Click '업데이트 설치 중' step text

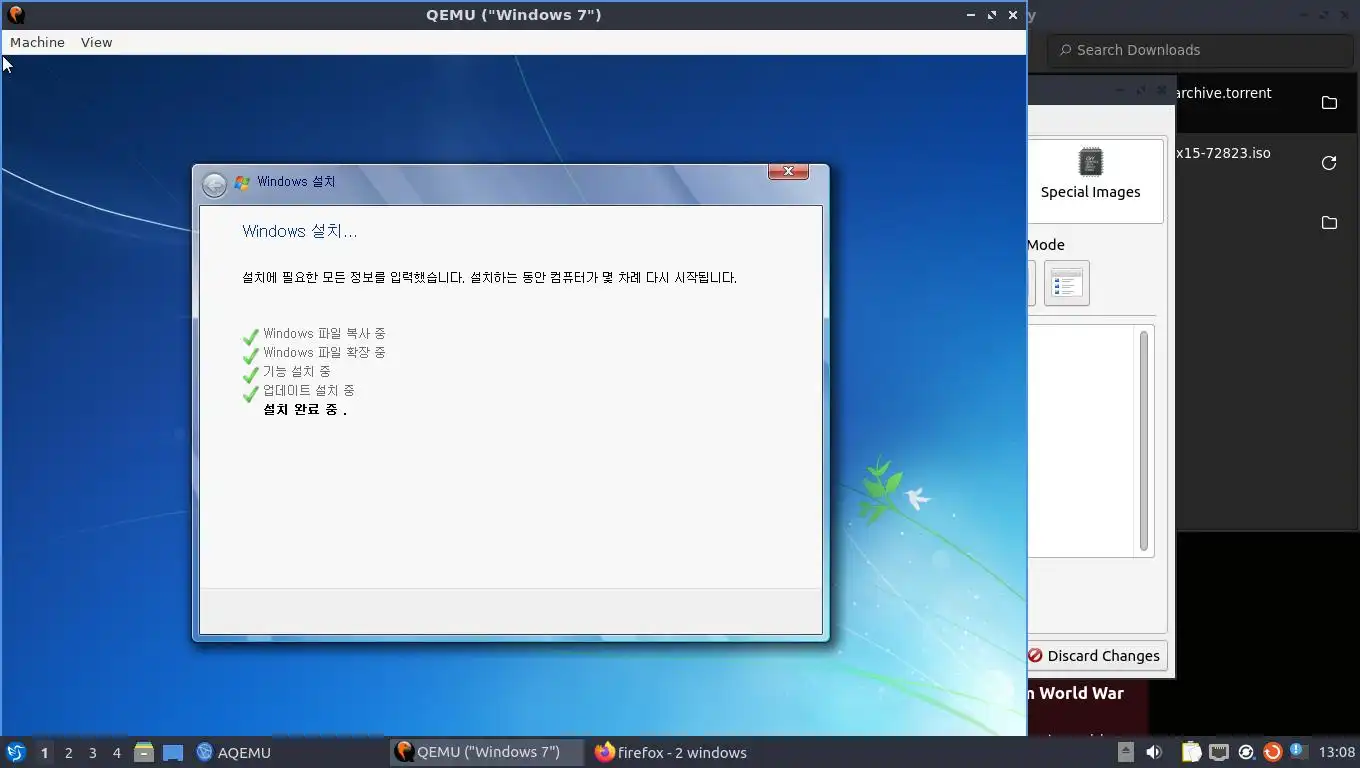click(x=309, y=391)
